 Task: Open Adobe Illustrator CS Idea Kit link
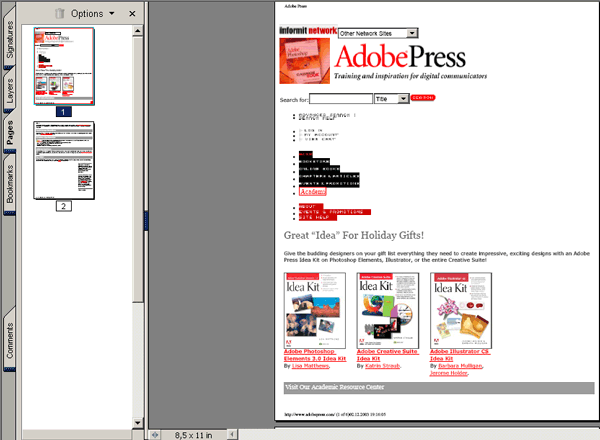tap(460, 355)
